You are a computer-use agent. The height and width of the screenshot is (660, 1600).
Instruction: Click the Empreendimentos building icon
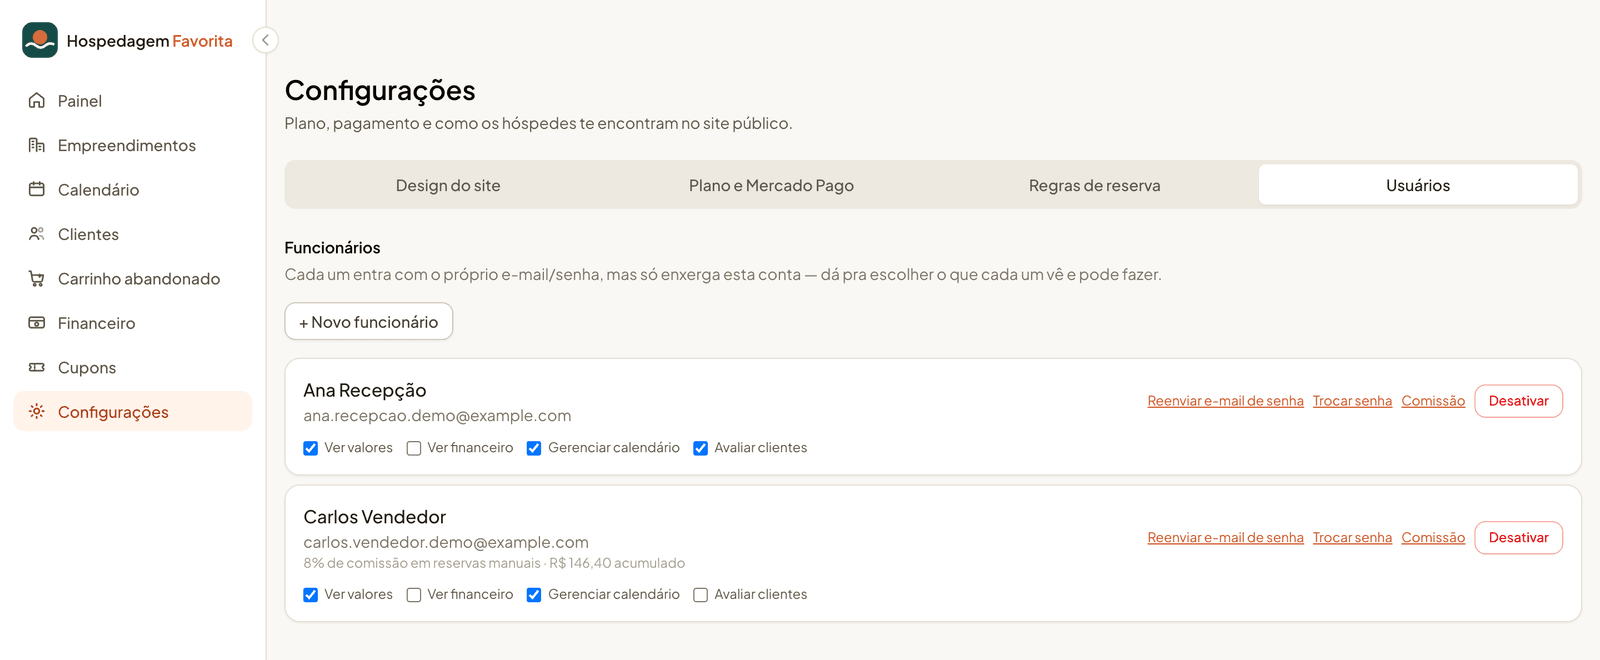click(x=37, y=145)
